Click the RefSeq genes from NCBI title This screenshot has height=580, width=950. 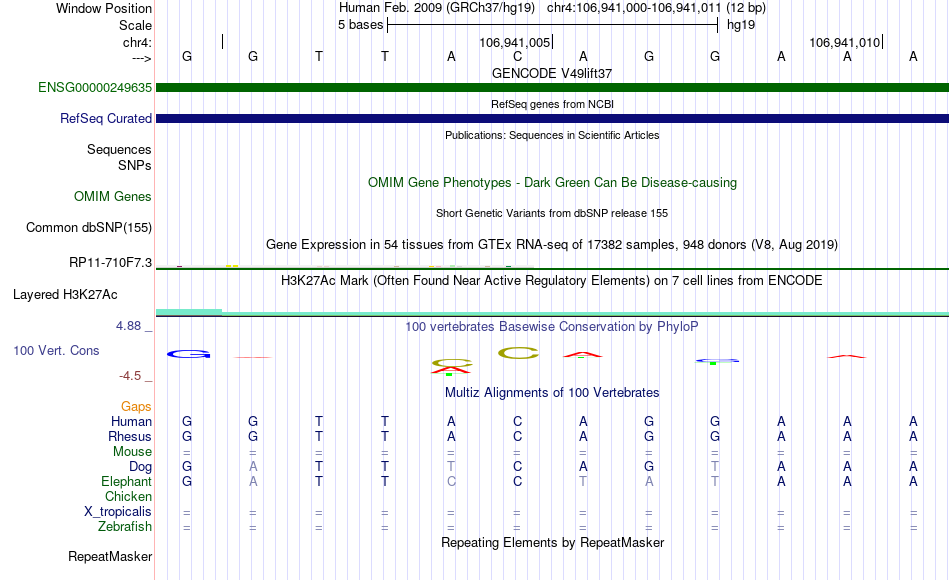[552, 104]
